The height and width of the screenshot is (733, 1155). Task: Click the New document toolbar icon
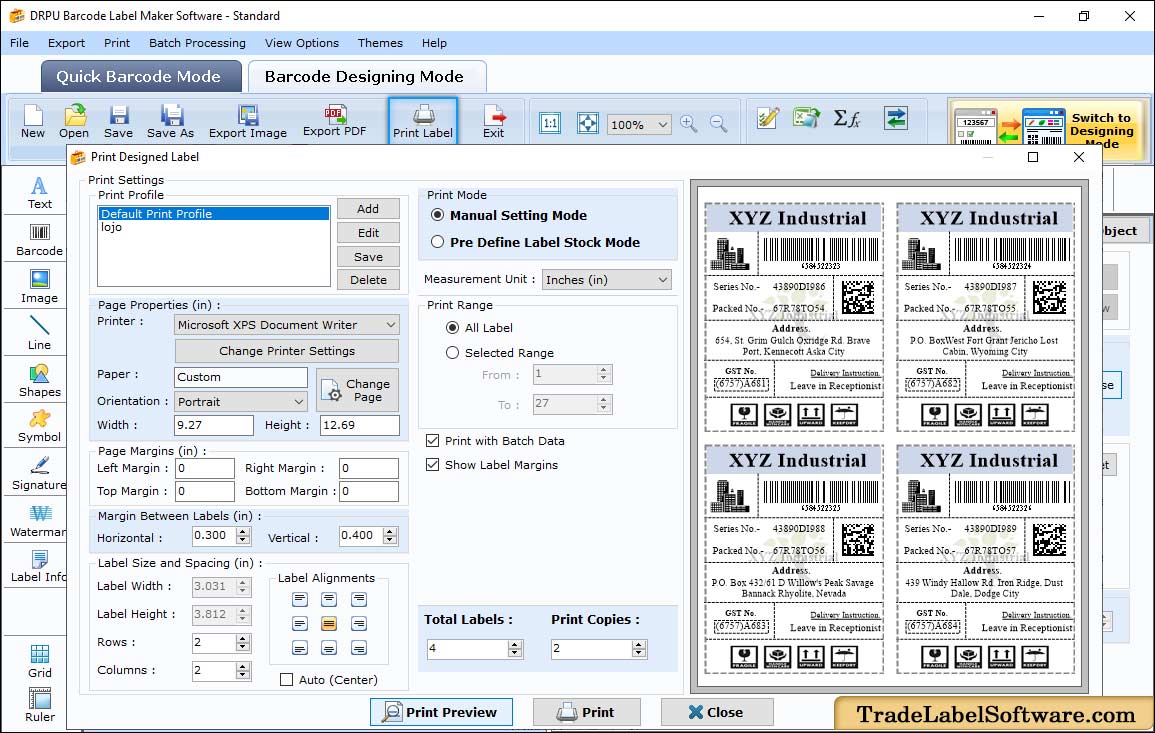(32, 122)
